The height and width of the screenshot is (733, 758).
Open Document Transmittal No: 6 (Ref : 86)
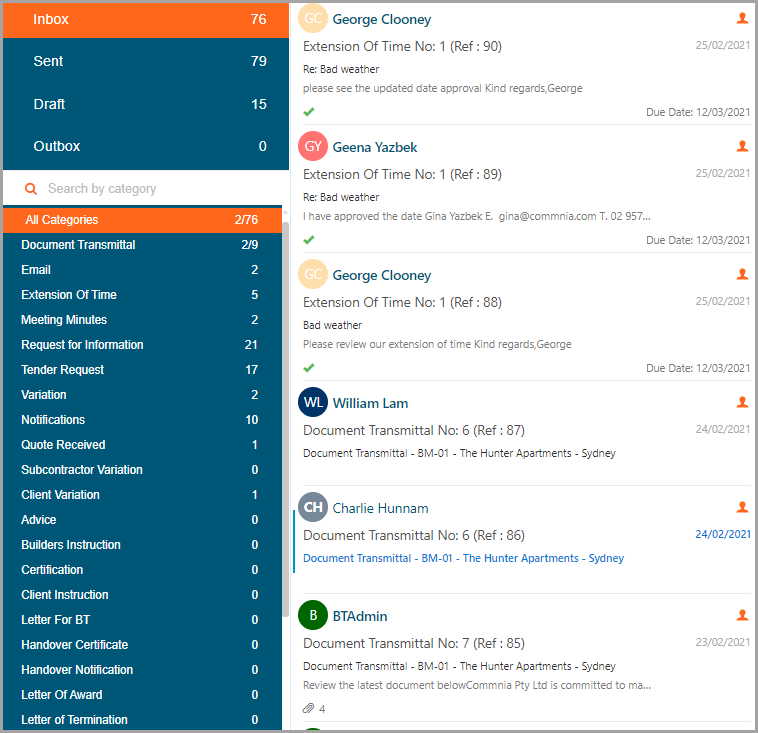[x=414, y=535]
